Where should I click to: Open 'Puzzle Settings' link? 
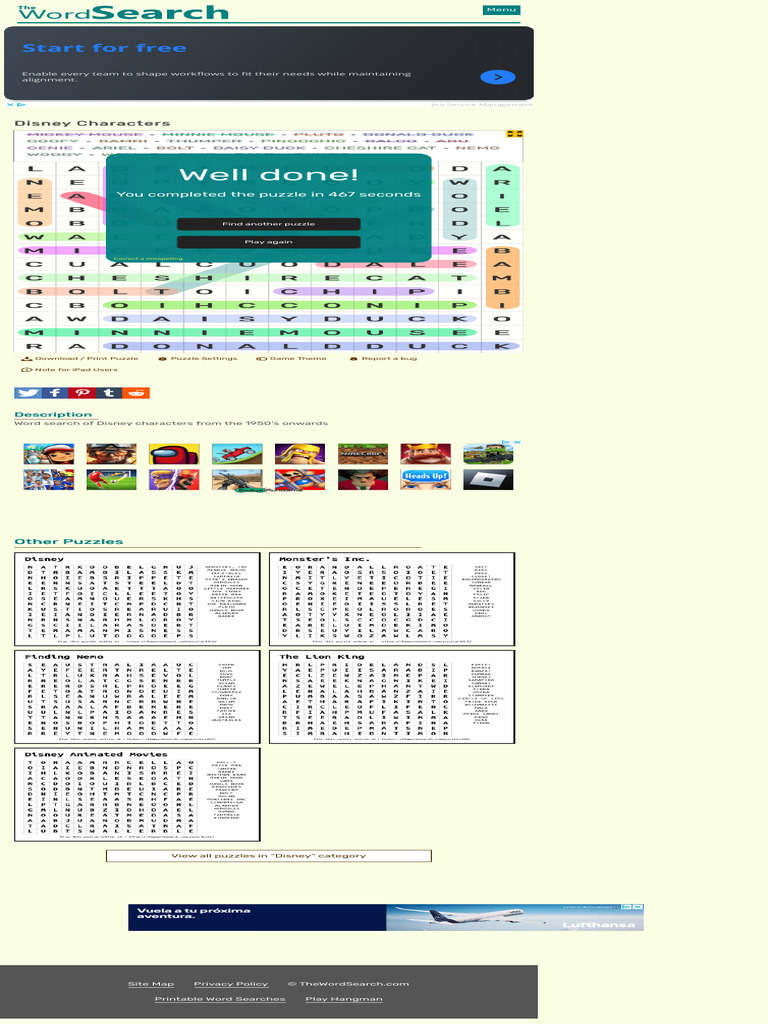click(204, 359)
